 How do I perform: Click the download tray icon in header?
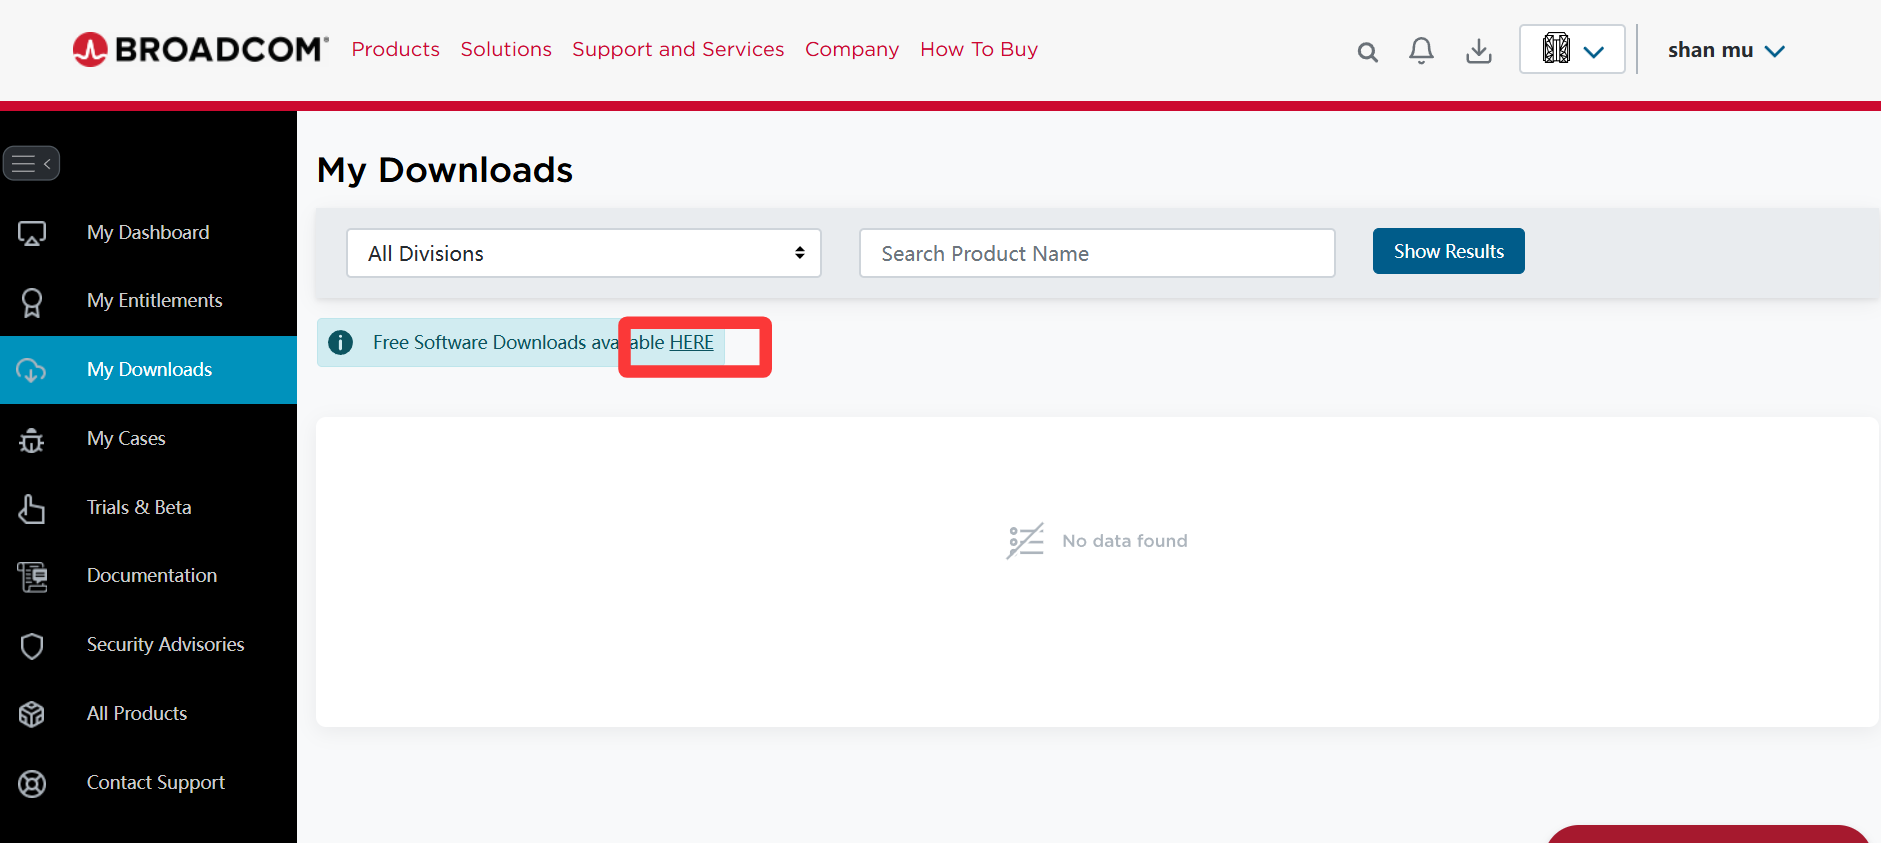[x=1478, y=51]
